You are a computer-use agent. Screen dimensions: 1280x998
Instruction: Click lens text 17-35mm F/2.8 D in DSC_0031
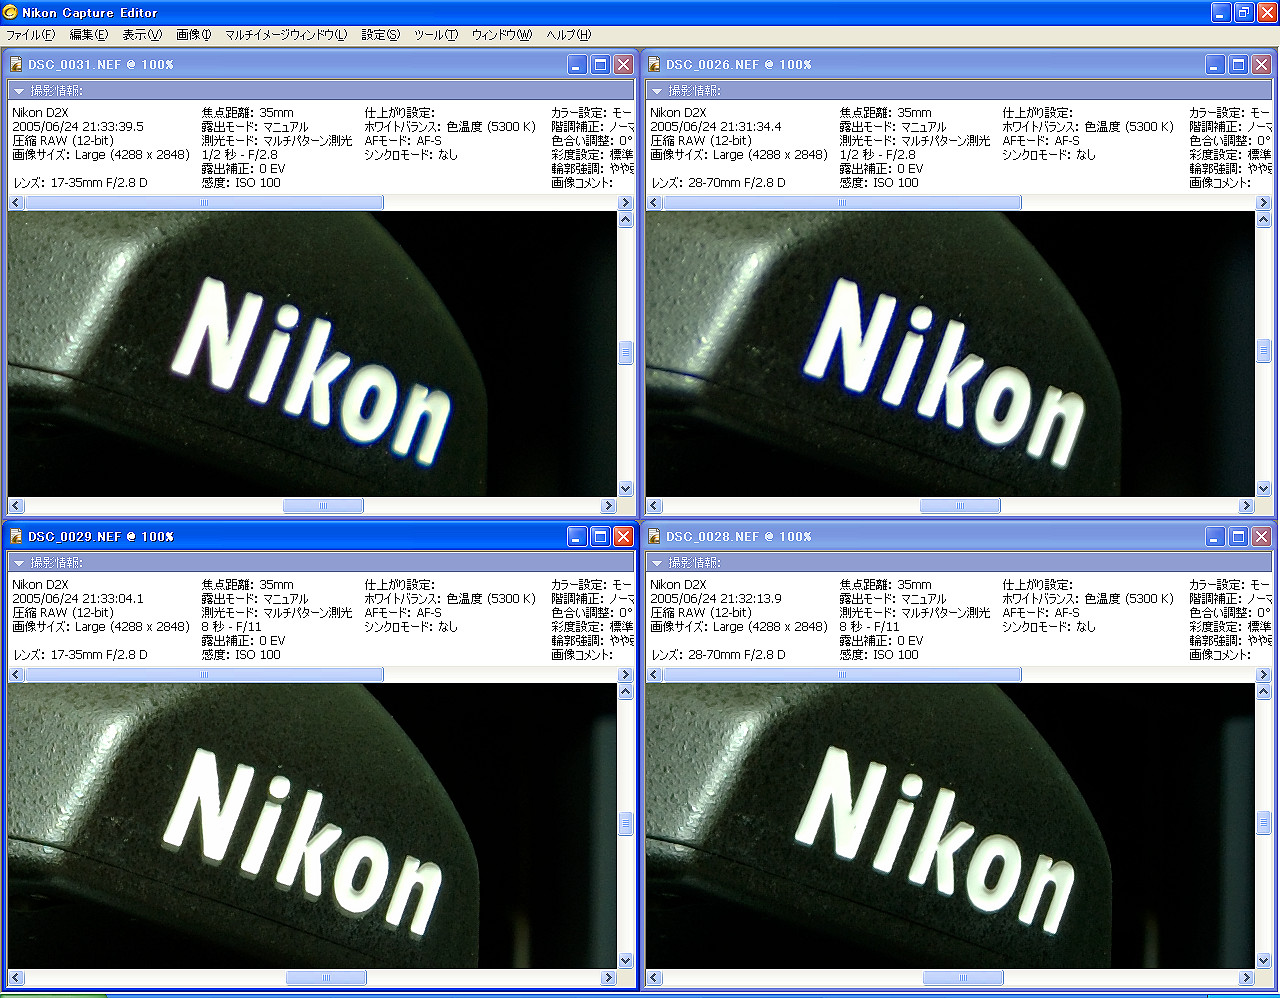click(99, 183)
